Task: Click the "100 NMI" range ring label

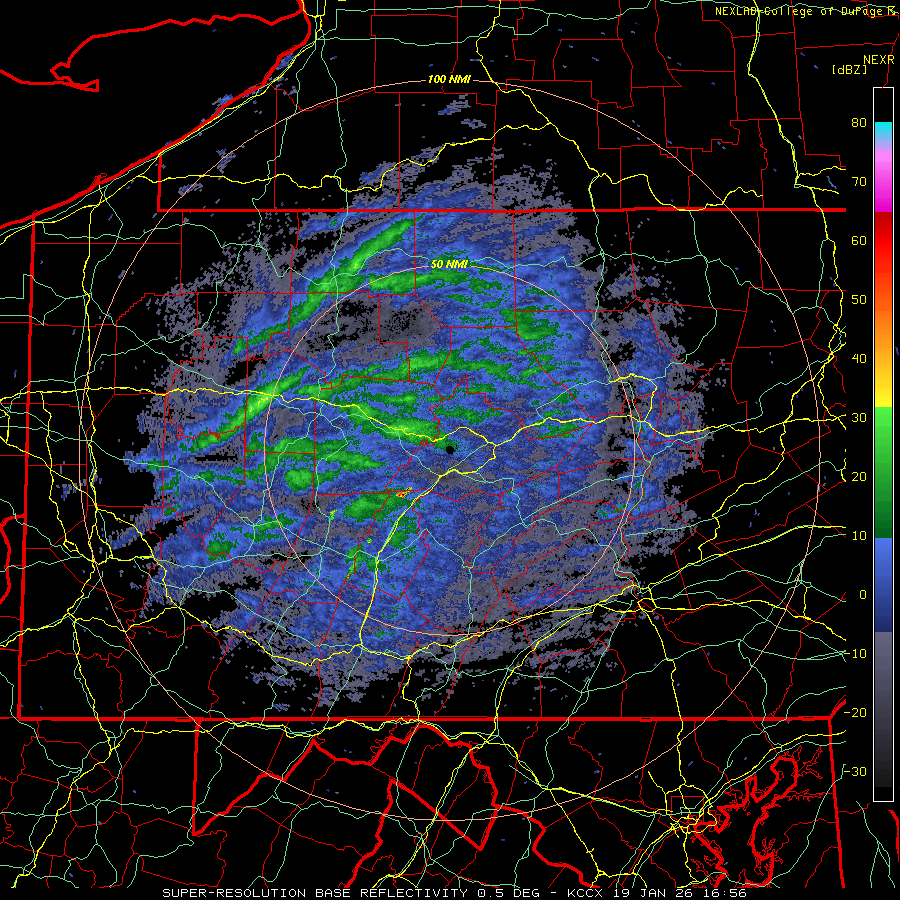Action: click(x=449, y=79)
